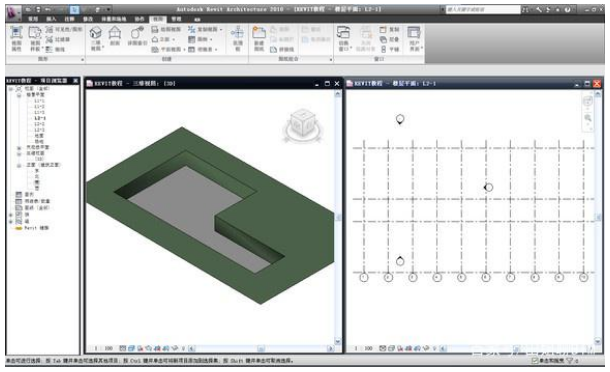Expand the Groups node in browser
The height and width of the screenshot is (372, 610).
[x=11, y=221]
